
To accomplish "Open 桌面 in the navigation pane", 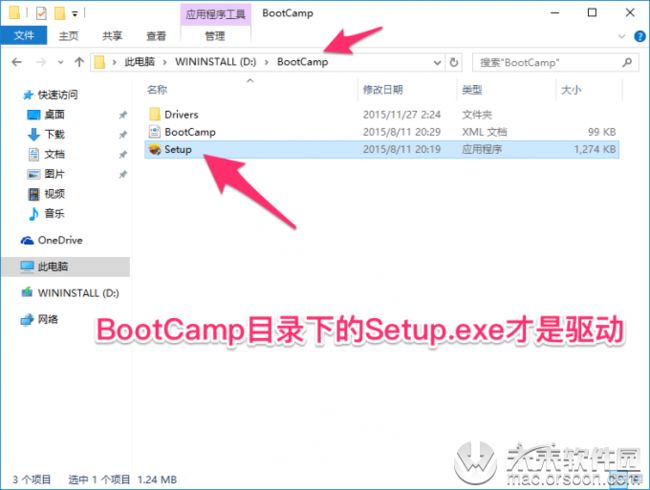I will pos(54,114).
